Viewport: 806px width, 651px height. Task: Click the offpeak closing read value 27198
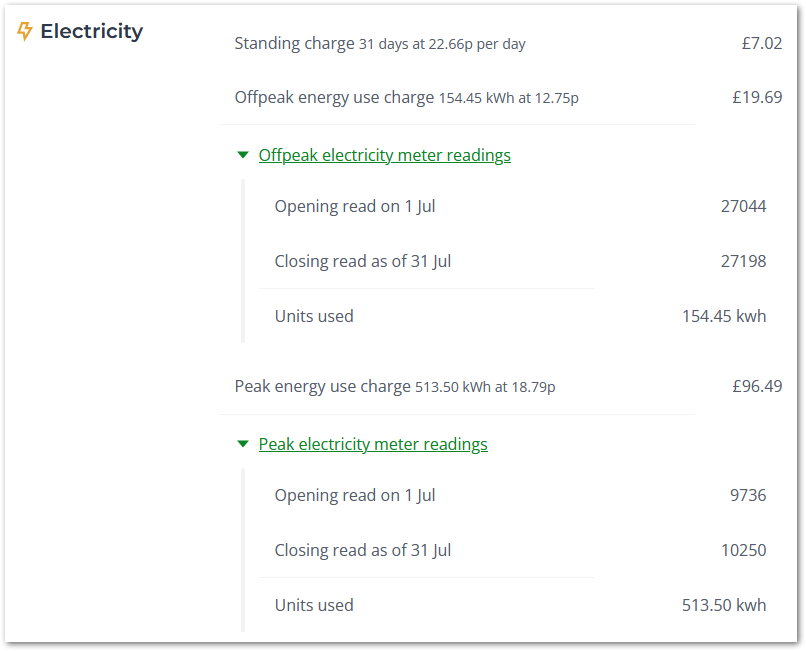click(x=743, y=261)
